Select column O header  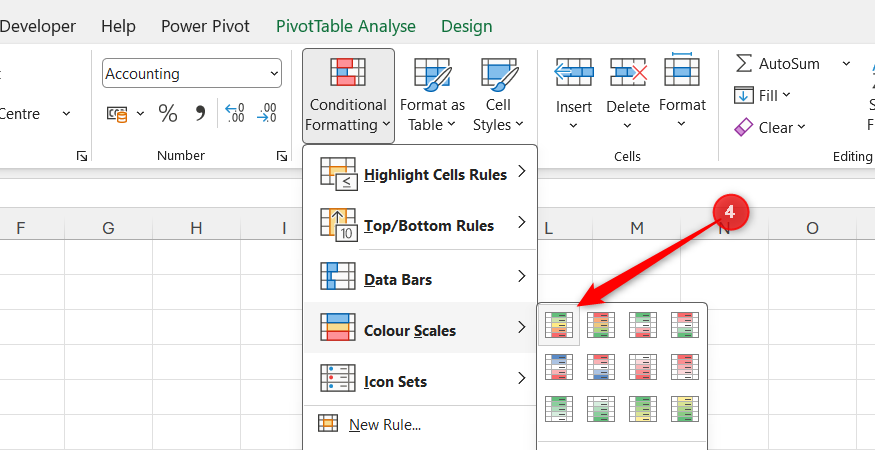812,228
